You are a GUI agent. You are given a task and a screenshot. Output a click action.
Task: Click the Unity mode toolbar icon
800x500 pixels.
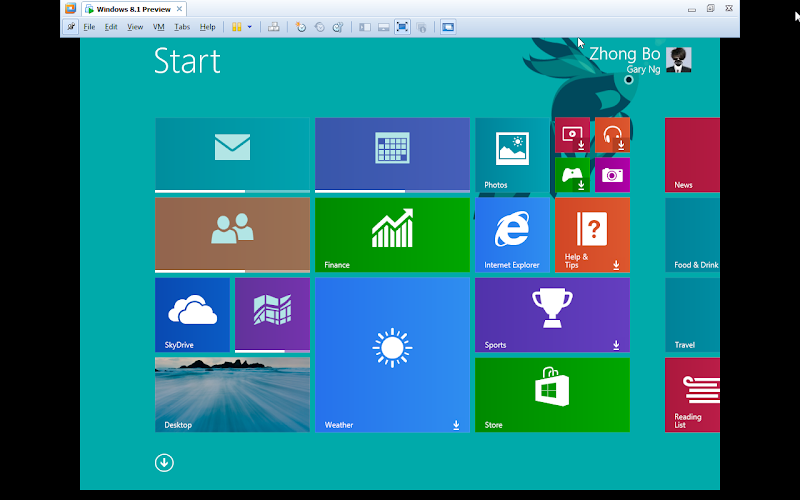click(x=421, y=27)
